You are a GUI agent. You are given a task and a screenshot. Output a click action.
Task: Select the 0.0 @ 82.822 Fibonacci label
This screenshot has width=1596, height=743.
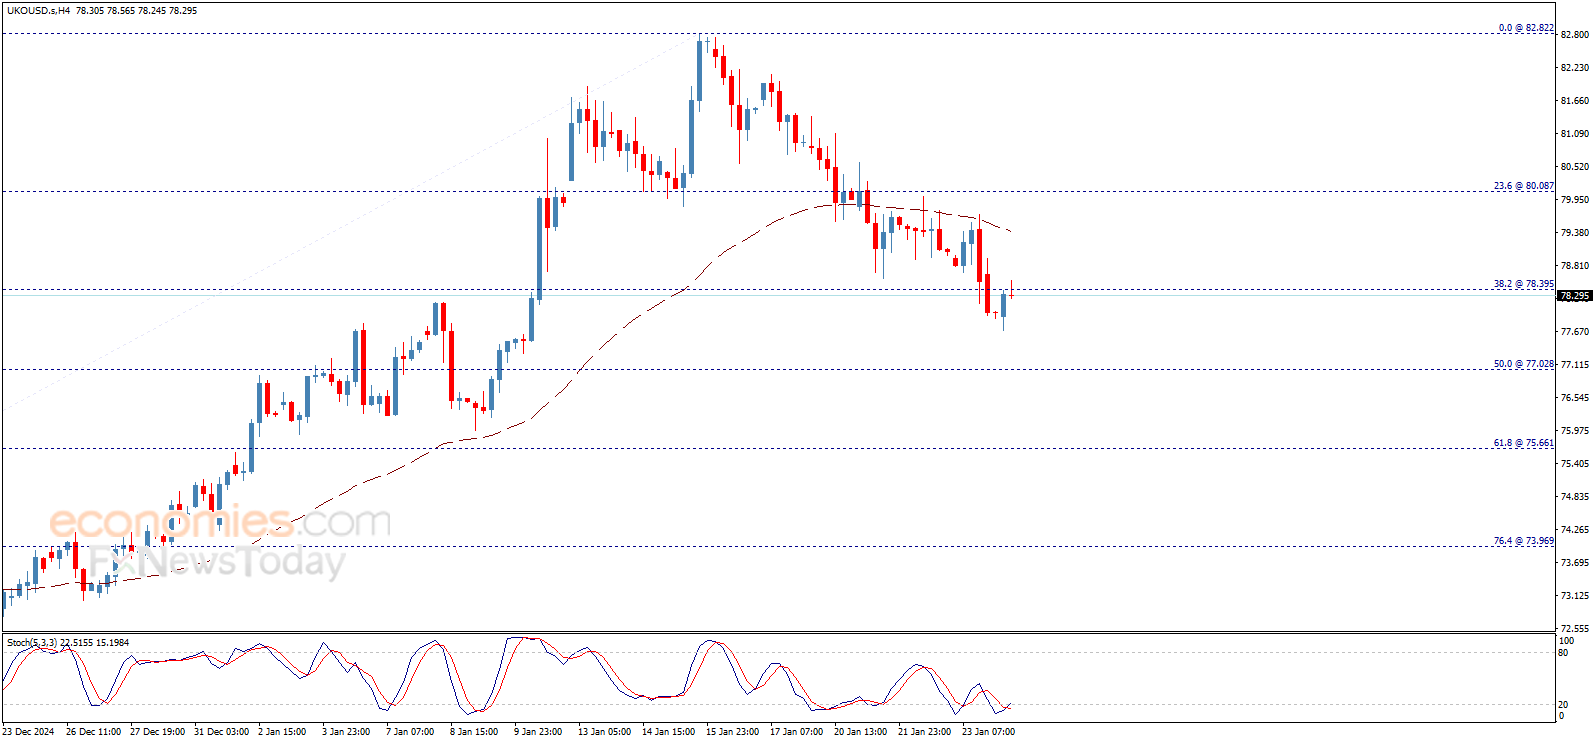[1526, 28]
